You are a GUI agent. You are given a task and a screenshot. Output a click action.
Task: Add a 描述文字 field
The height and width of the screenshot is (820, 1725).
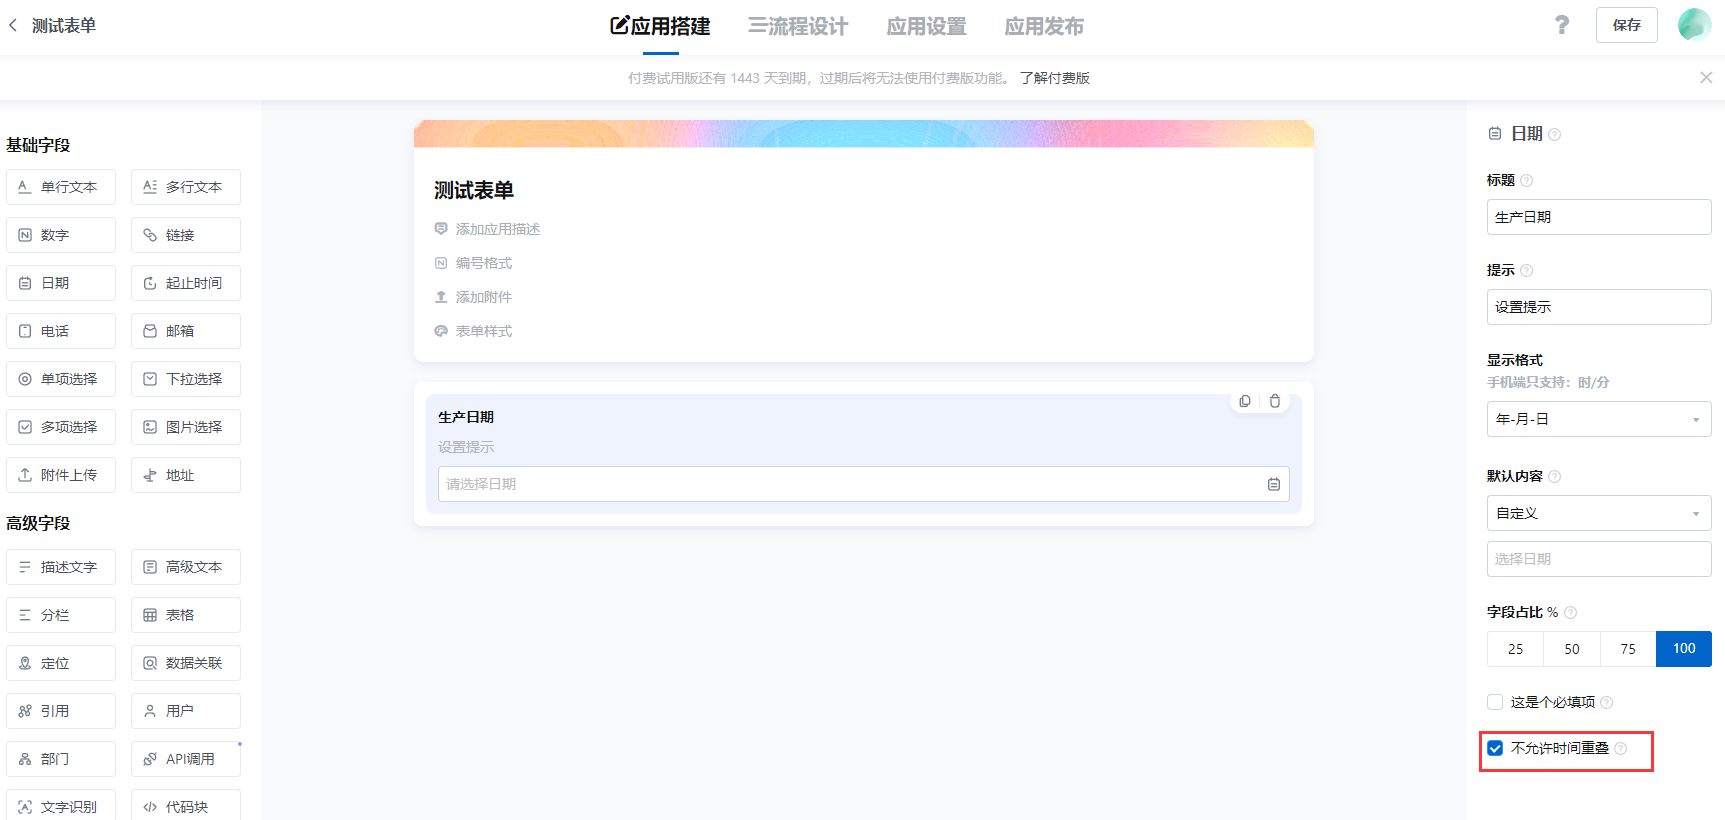61,567
